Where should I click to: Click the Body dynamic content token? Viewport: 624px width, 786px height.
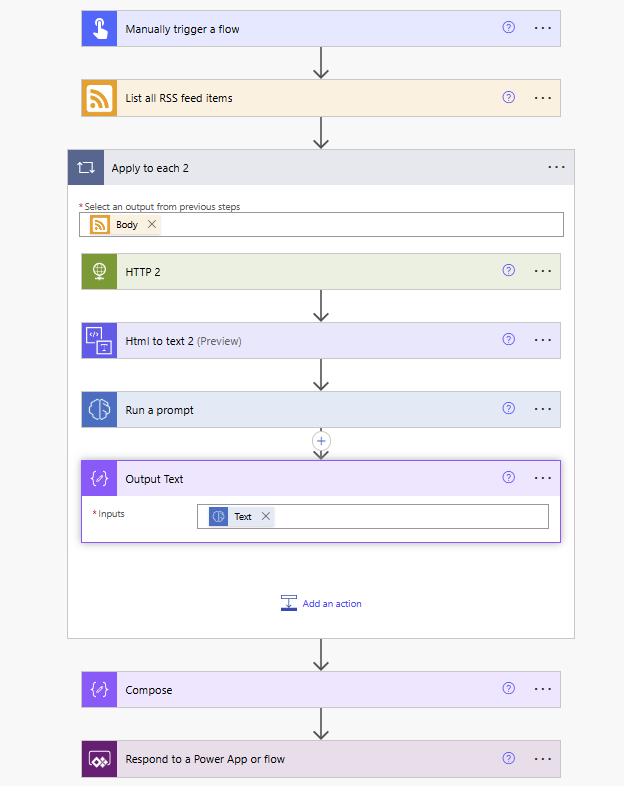point(126,225)
